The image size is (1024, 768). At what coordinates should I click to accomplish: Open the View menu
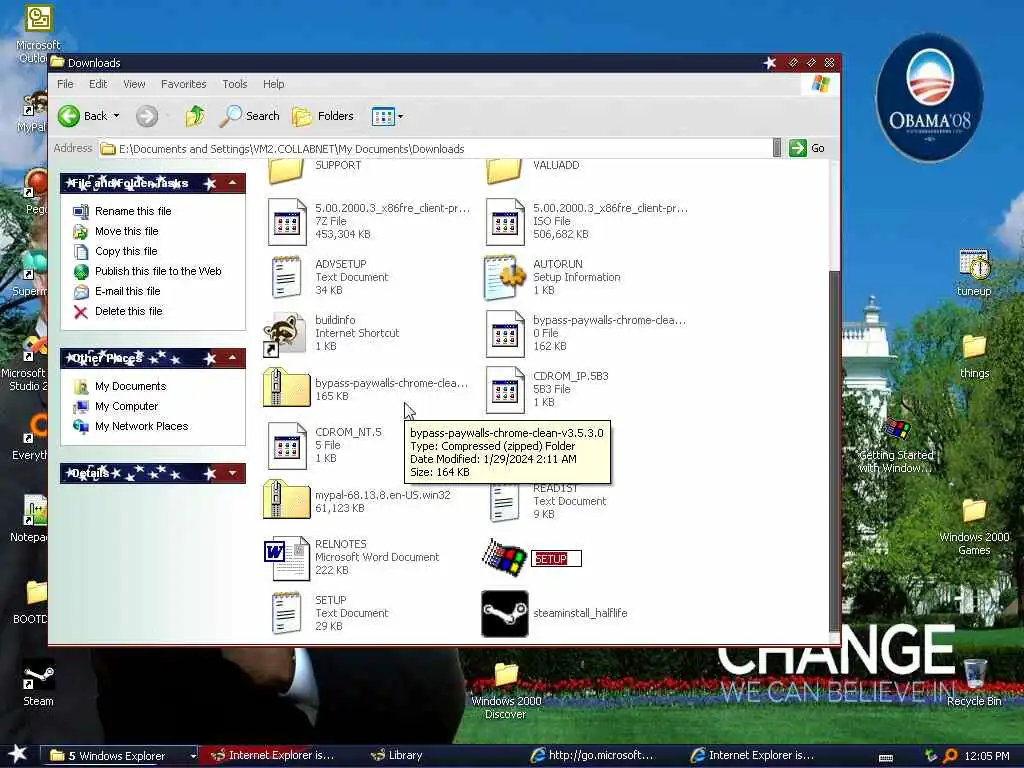[134, 84]
